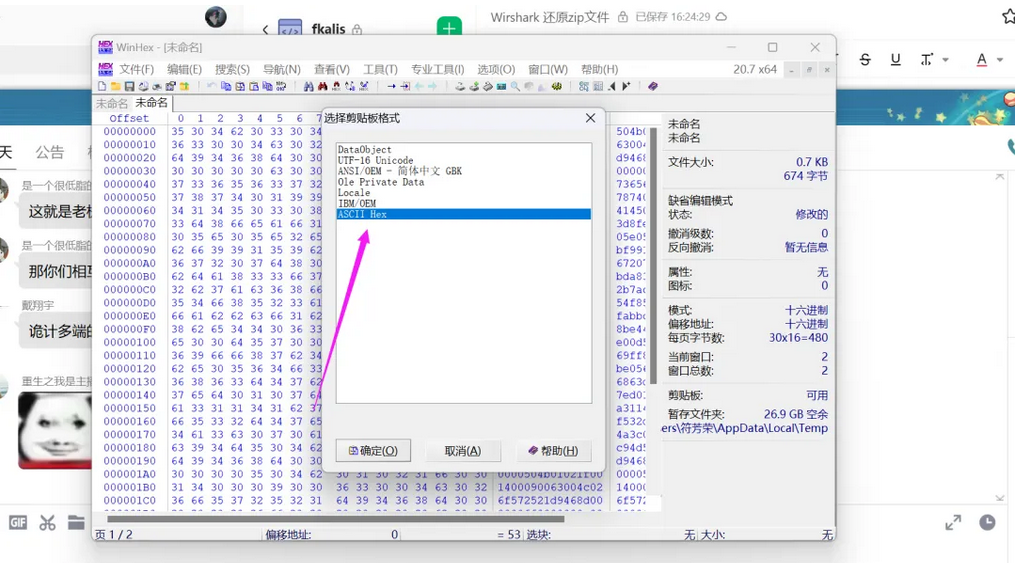Click the GIF icon in chat window

17,522
